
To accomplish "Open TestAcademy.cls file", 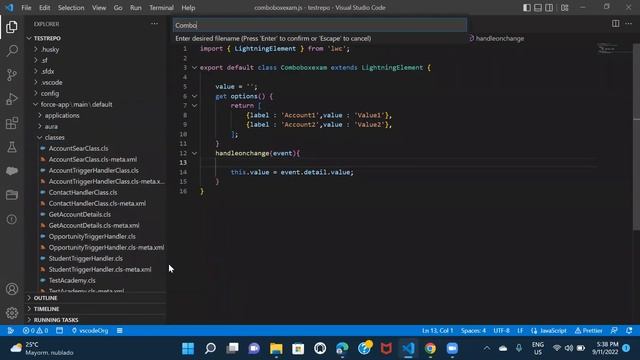I will point(72,281).
